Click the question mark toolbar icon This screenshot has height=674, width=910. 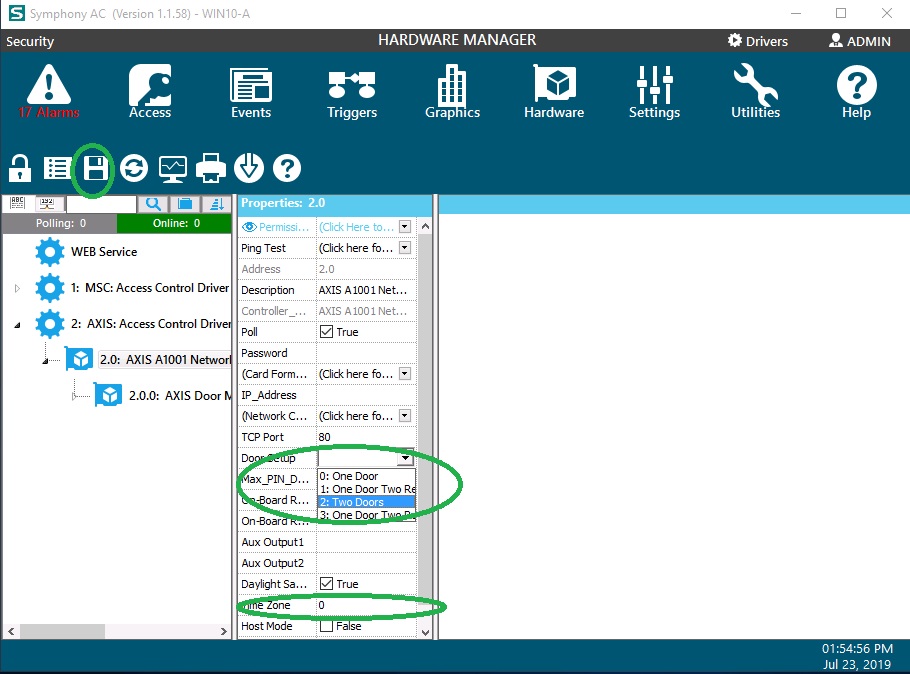click(x=287, y=168)
